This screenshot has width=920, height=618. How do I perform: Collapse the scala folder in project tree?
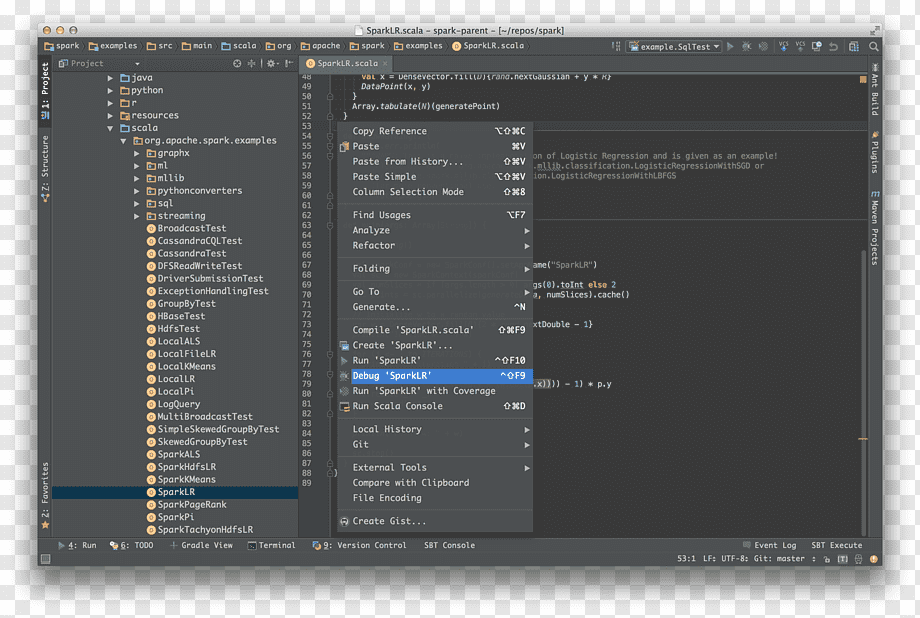pos(110,128)
